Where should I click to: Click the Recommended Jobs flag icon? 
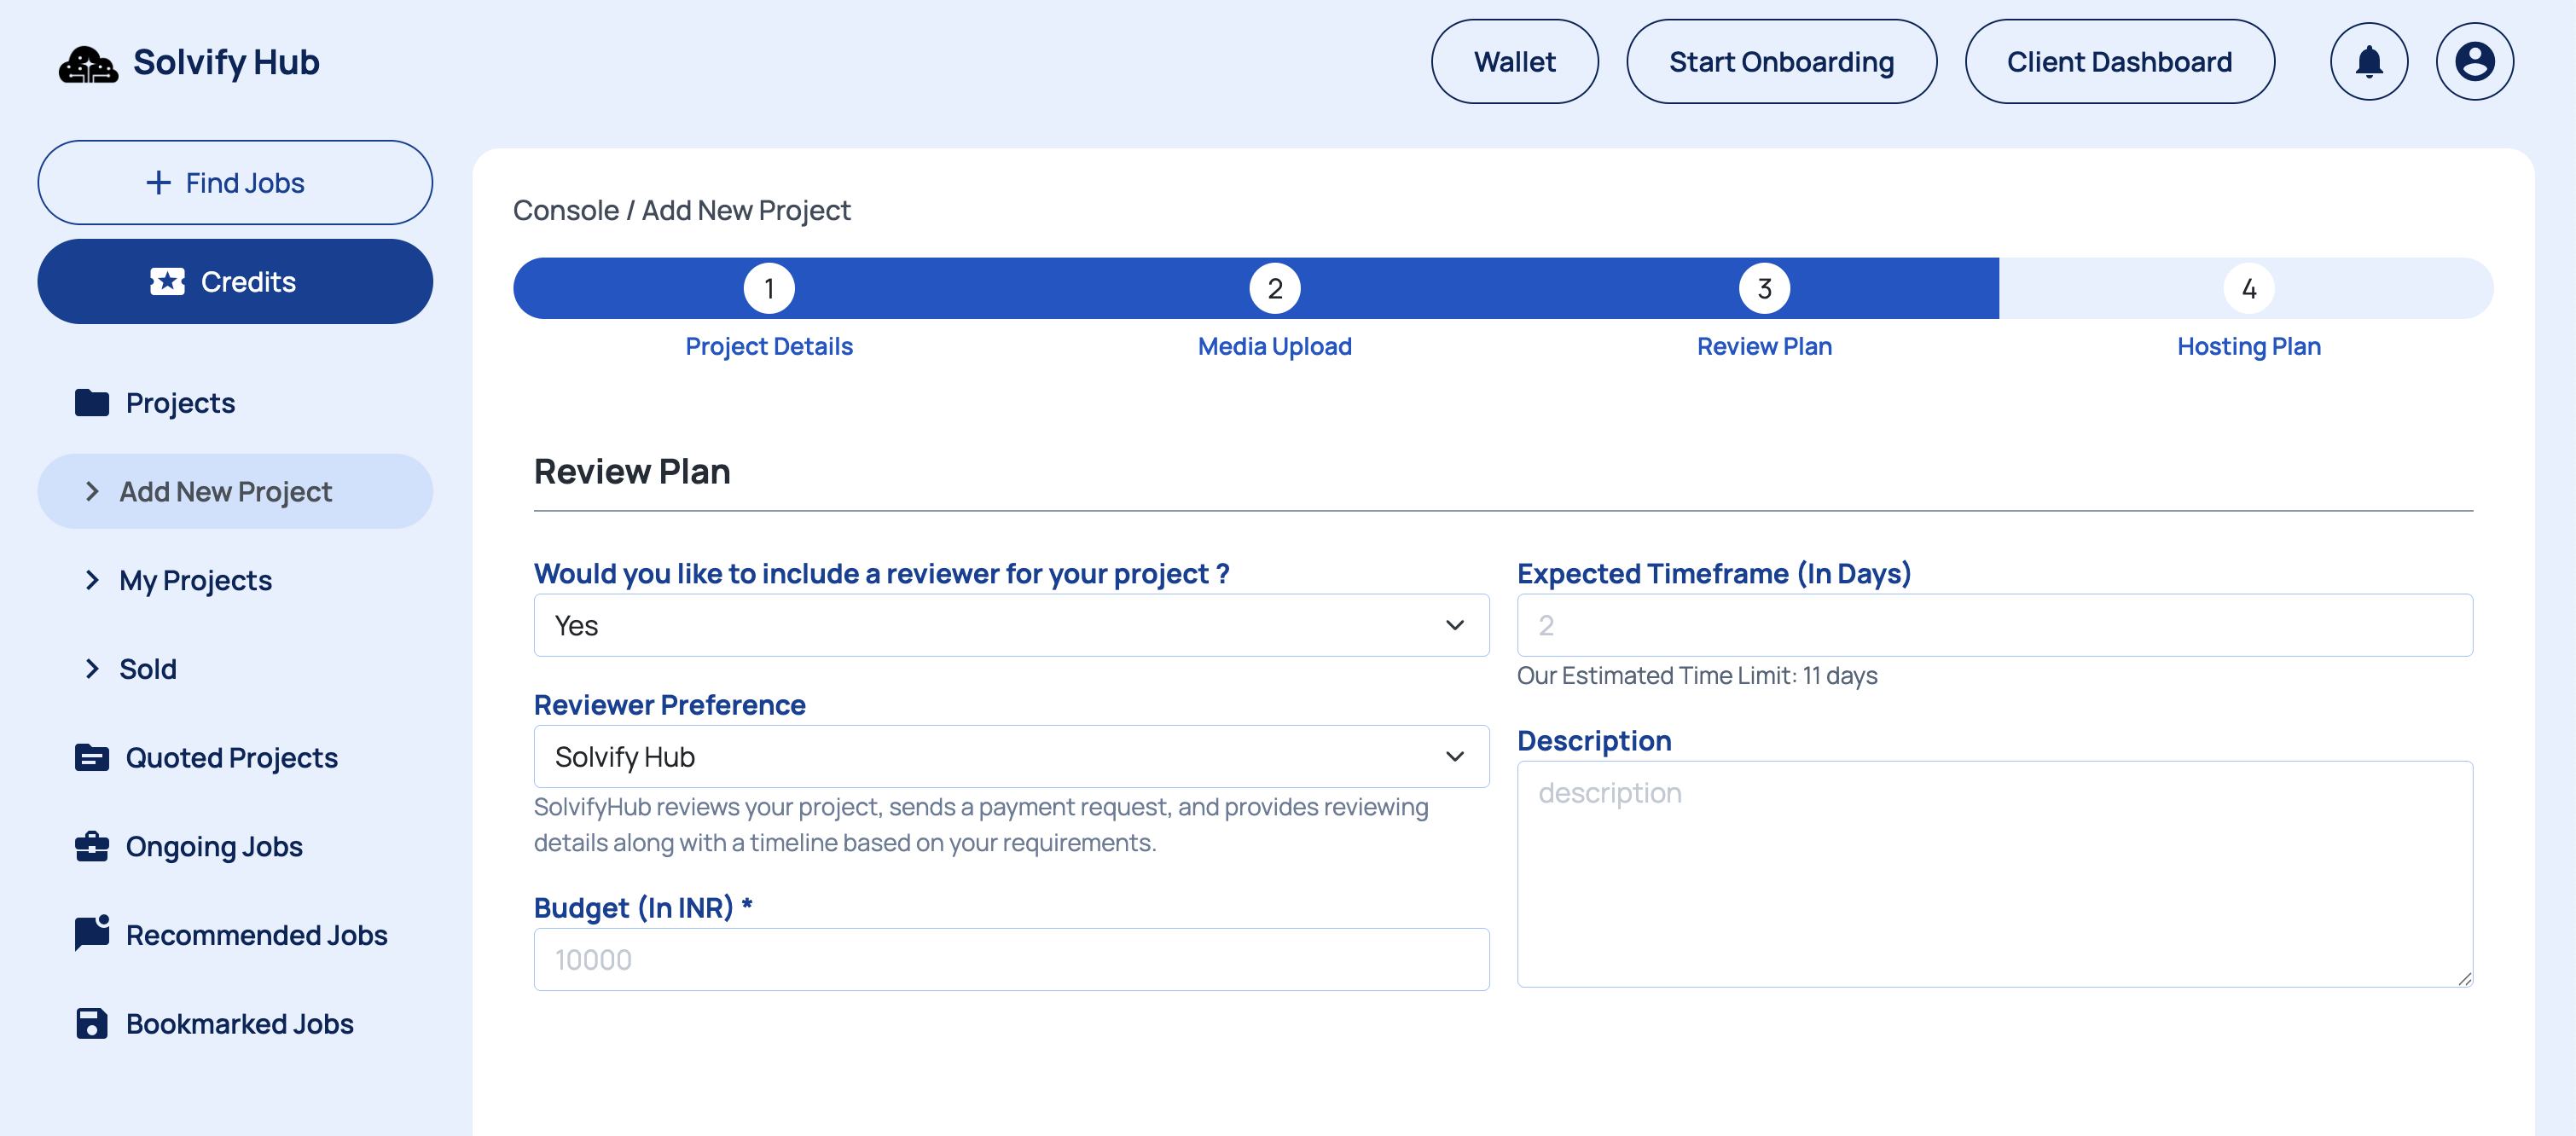point(92,934)
